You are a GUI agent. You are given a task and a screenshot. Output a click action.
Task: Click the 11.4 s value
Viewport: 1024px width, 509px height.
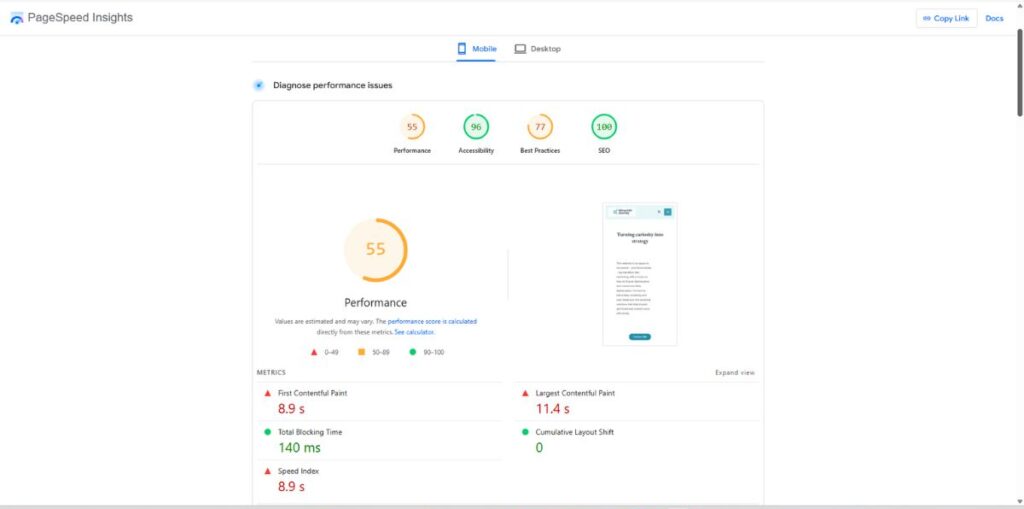(552, 409)
